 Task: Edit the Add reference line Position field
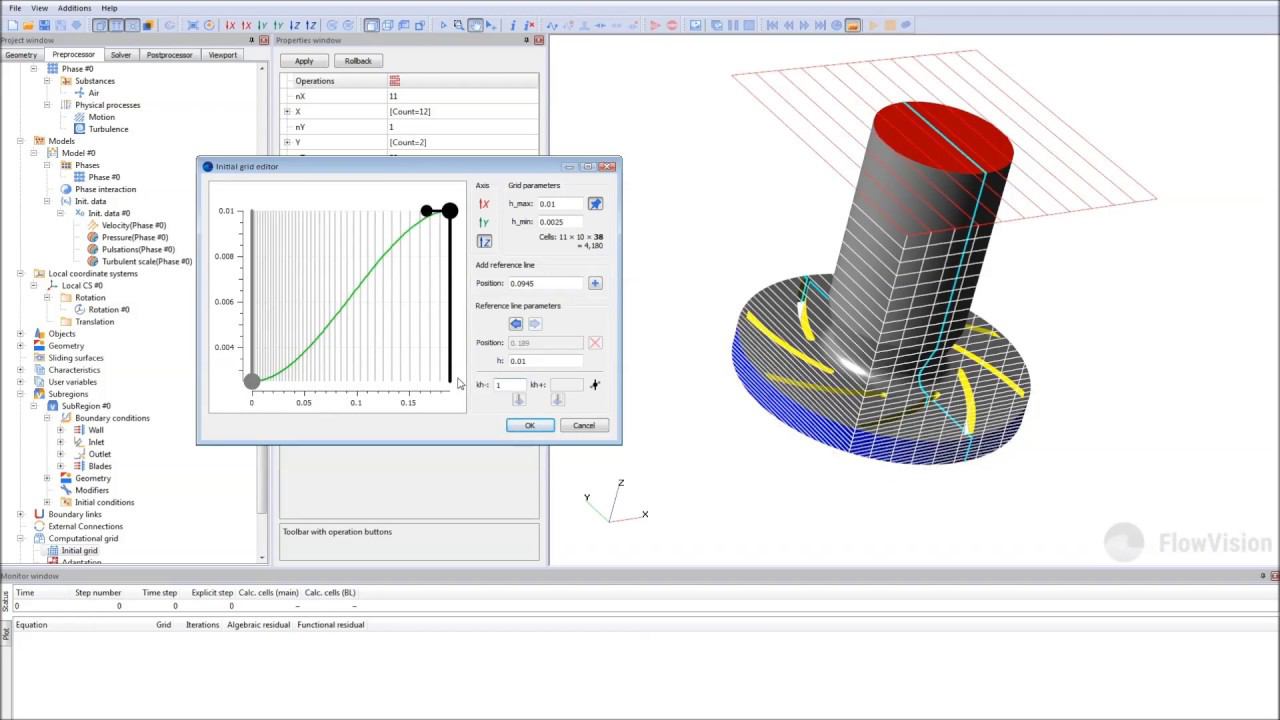(x=546, y=284)
